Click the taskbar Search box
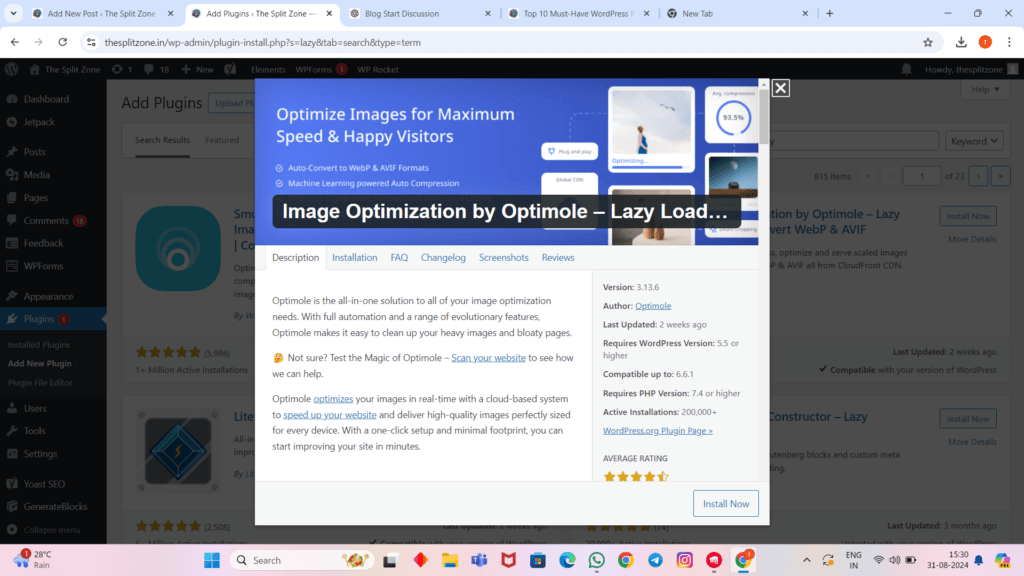 coord(302,560)
